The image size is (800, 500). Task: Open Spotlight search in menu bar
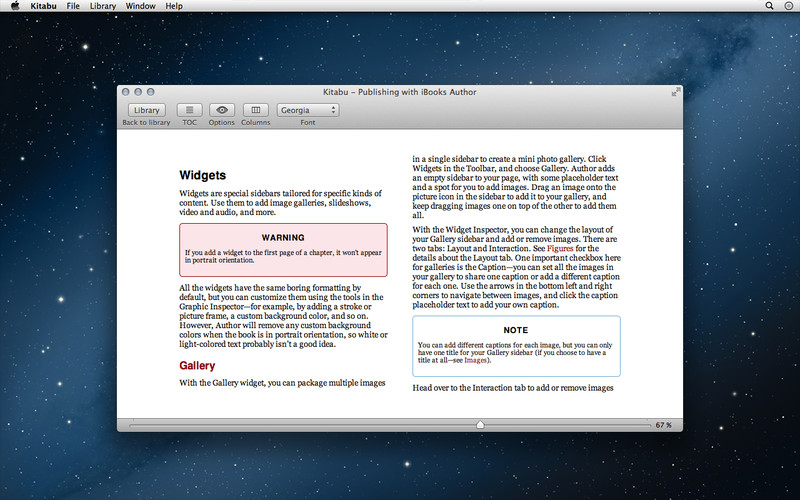(769, 6)
